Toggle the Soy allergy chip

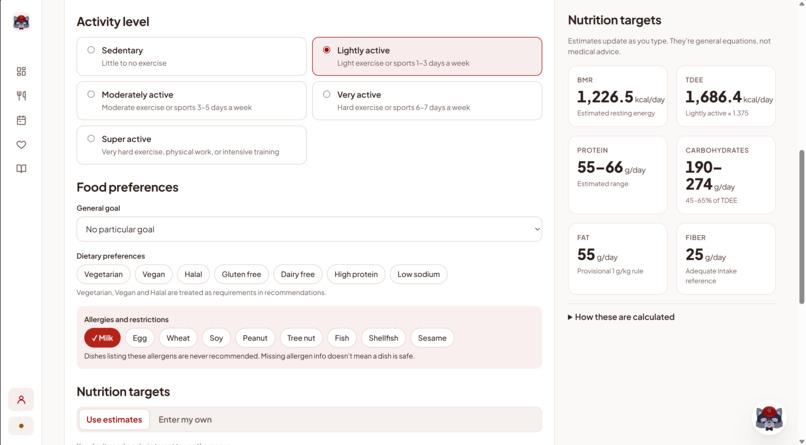point(216,338)
